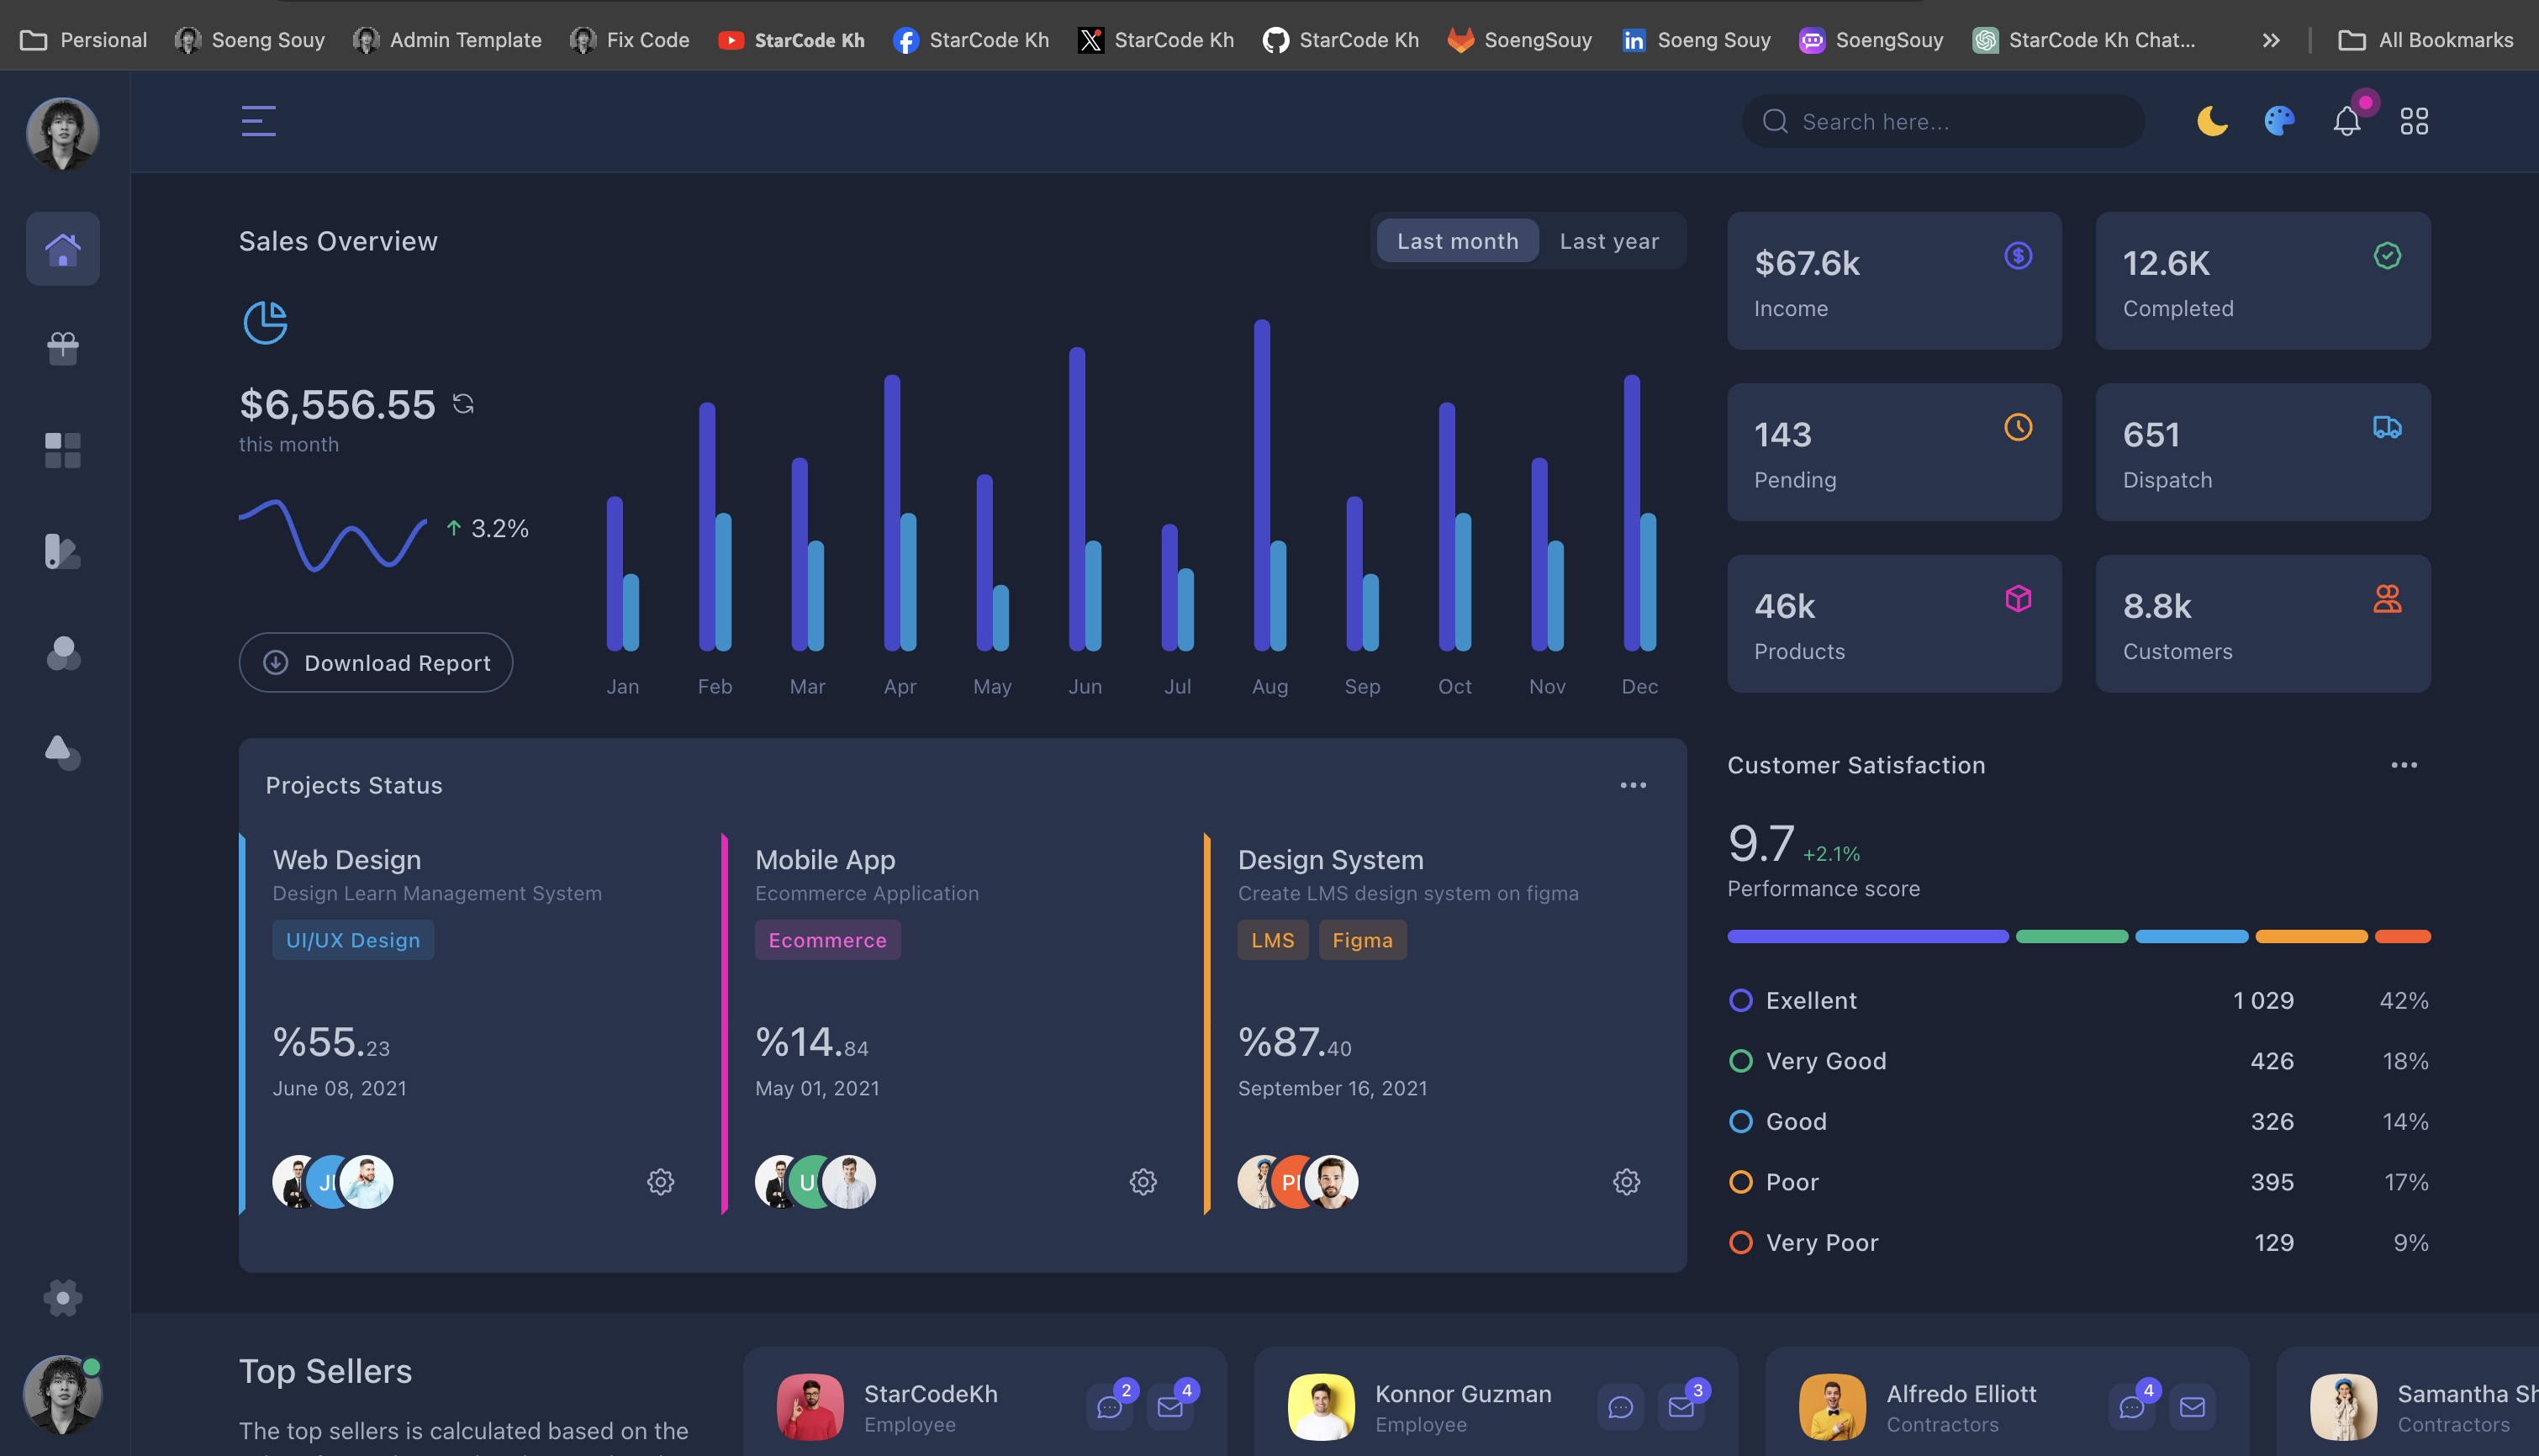Click the purple segment of performance bar
This screenshot has width=2539, height=1456.
[x=1868, y=936]
